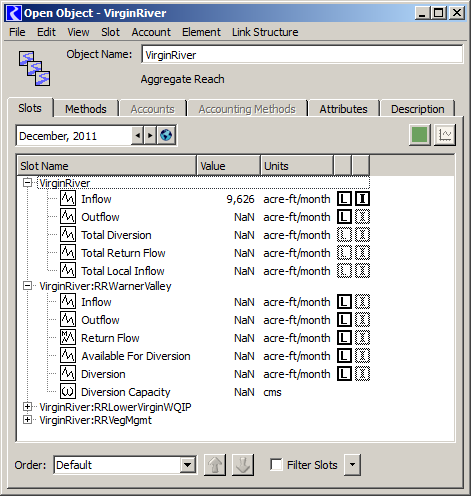This screenshot has height=496, width=471.
Task: Step to the previous month
Action: point(138,136)
